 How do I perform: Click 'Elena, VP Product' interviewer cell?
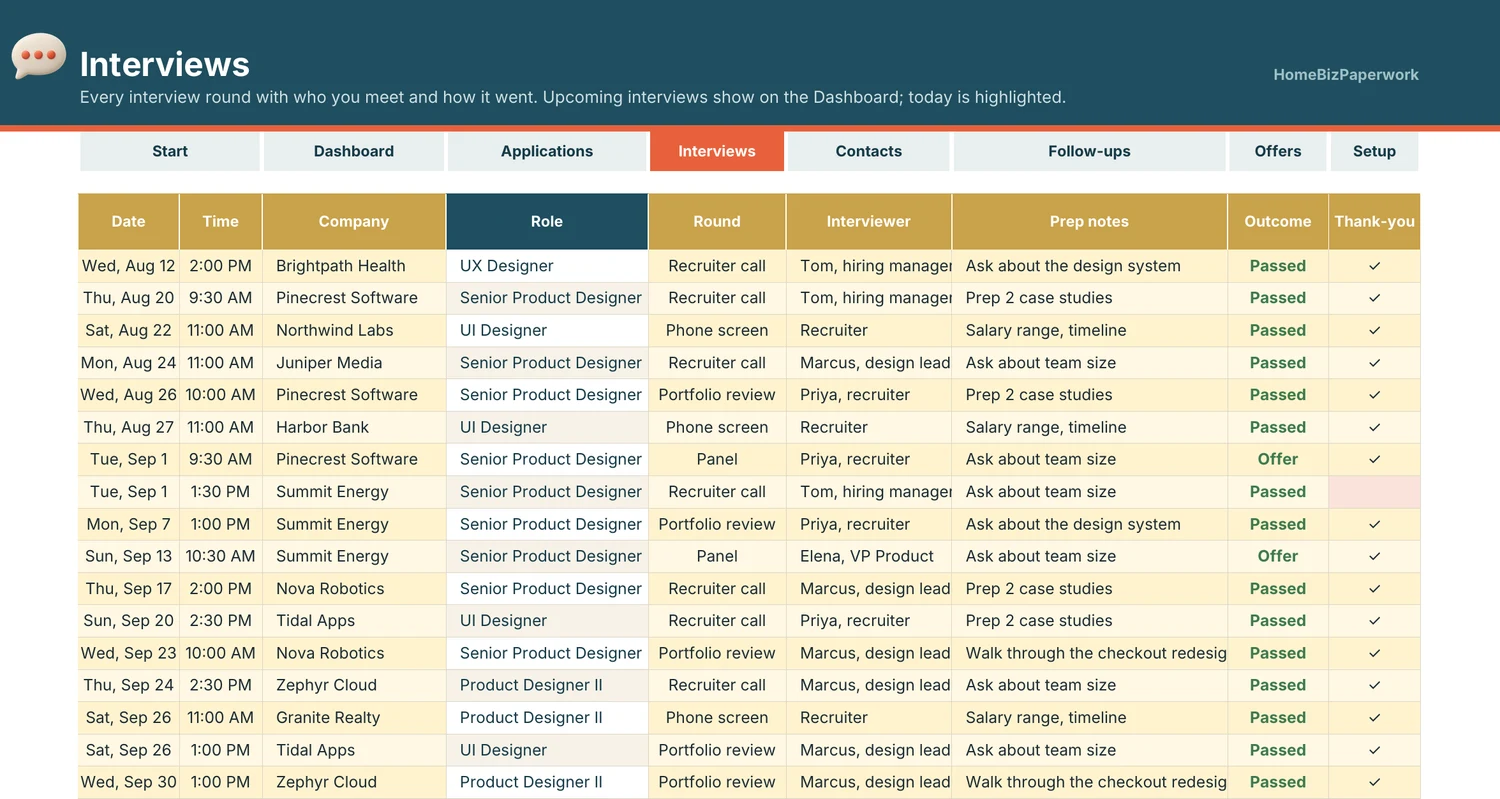(869, 556)
